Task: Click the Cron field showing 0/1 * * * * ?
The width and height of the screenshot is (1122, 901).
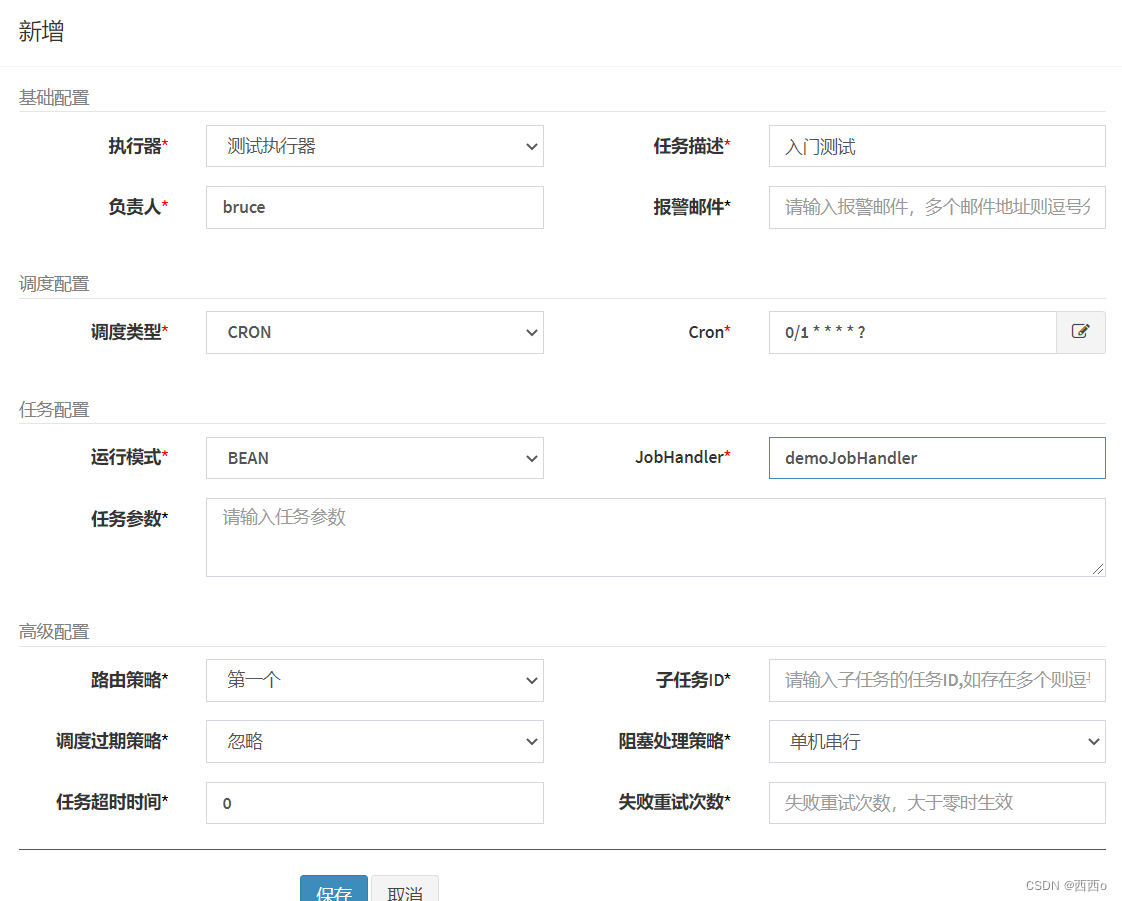Action: click(x=913, y=332)
